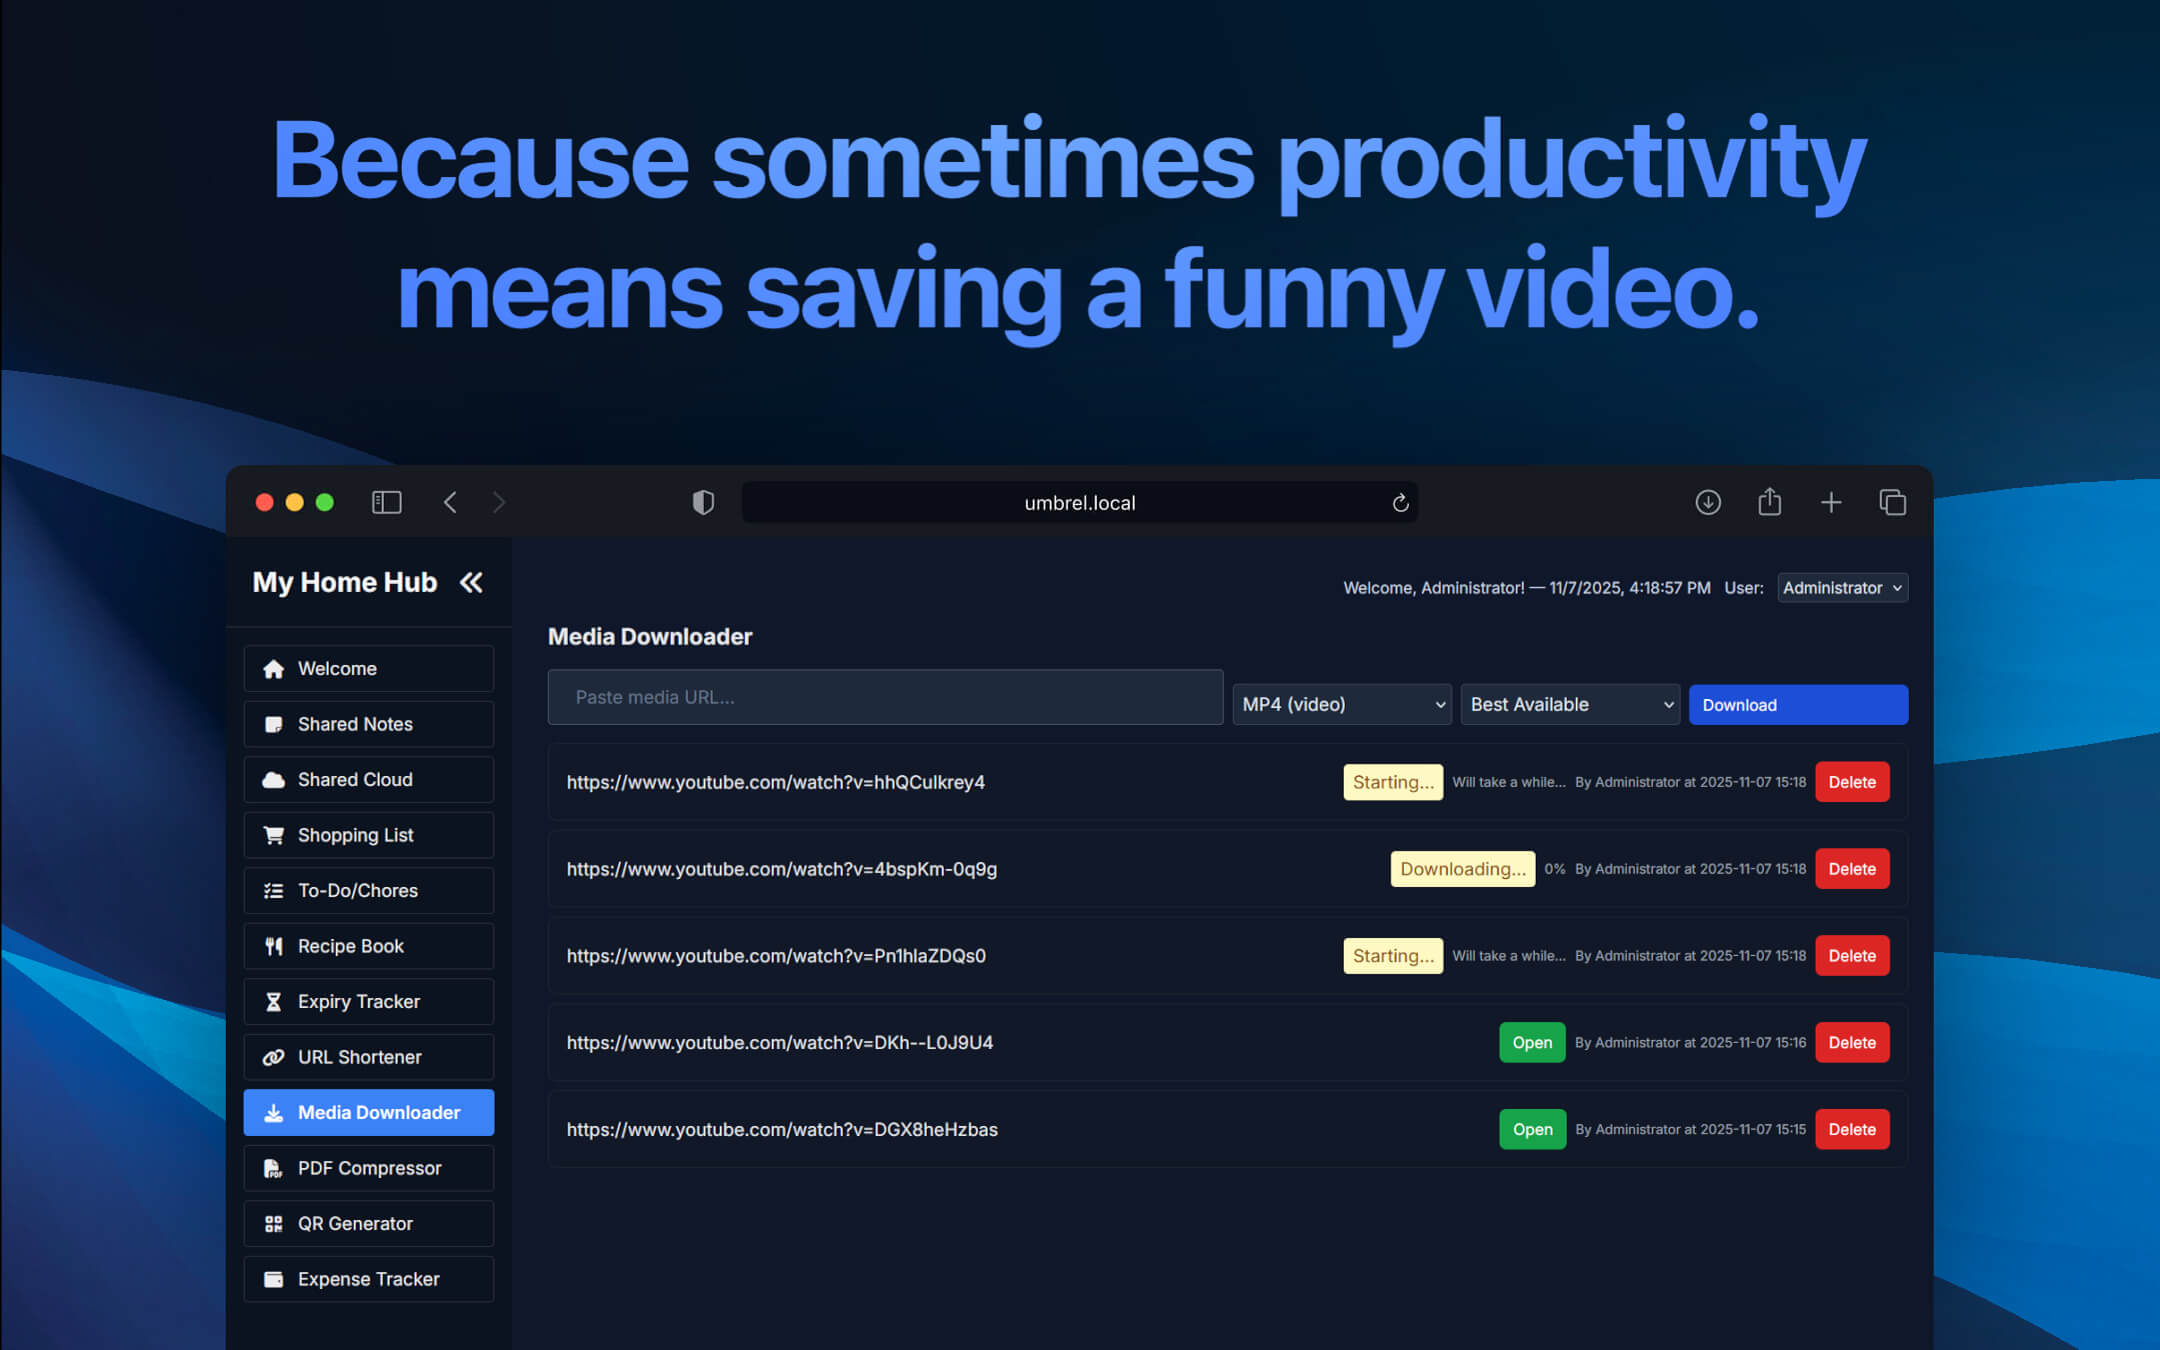Click the Expense Tracker wallet icon
The image size is (2160, 1350).
point(276,1278)
